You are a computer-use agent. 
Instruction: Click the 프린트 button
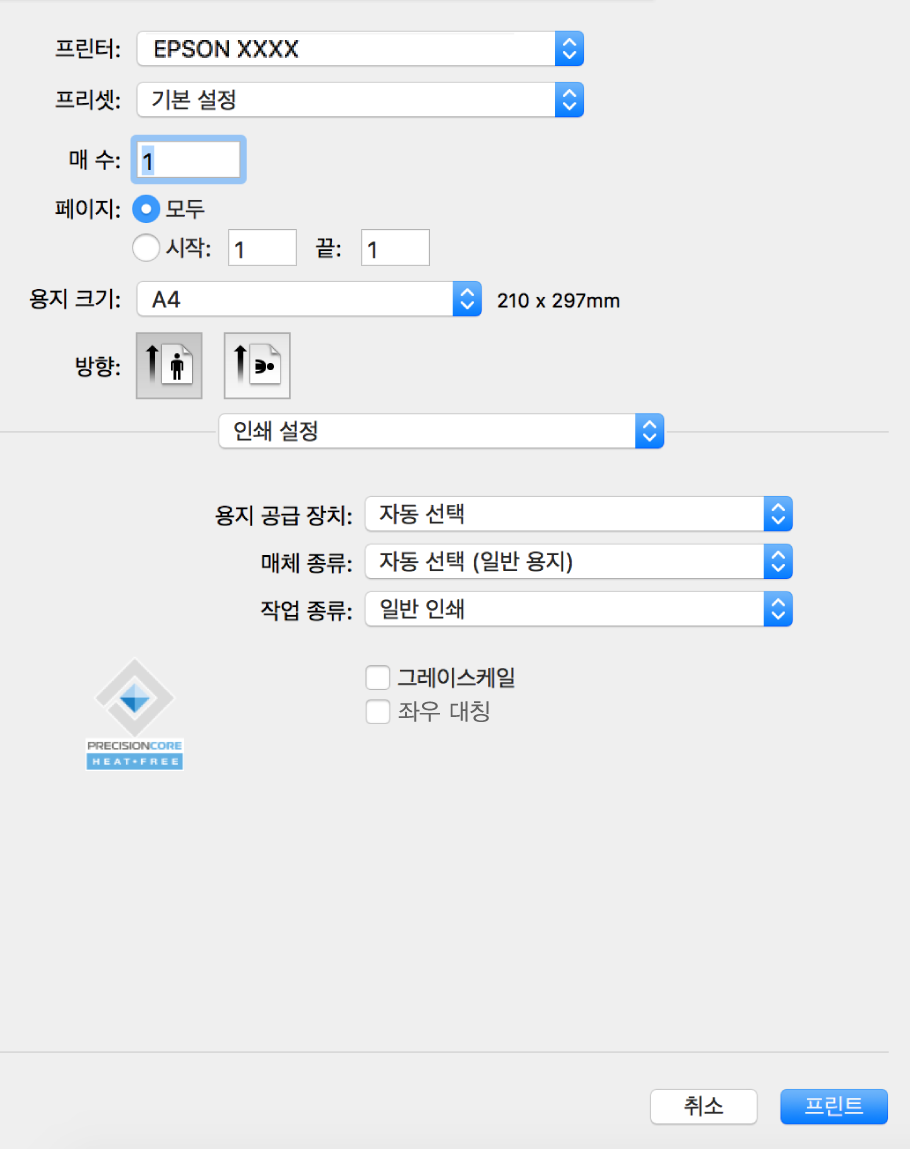[834, 1105]
